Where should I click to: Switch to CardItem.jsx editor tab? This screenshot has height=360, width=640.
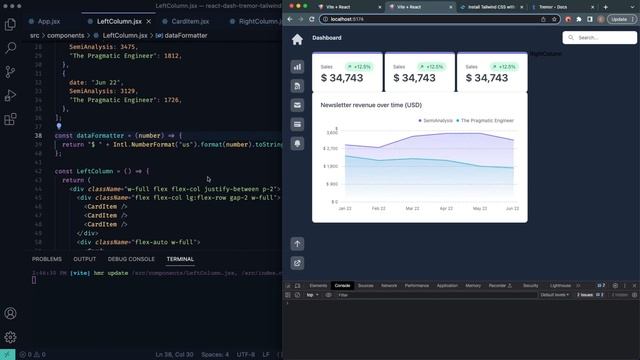pos(186,21)
